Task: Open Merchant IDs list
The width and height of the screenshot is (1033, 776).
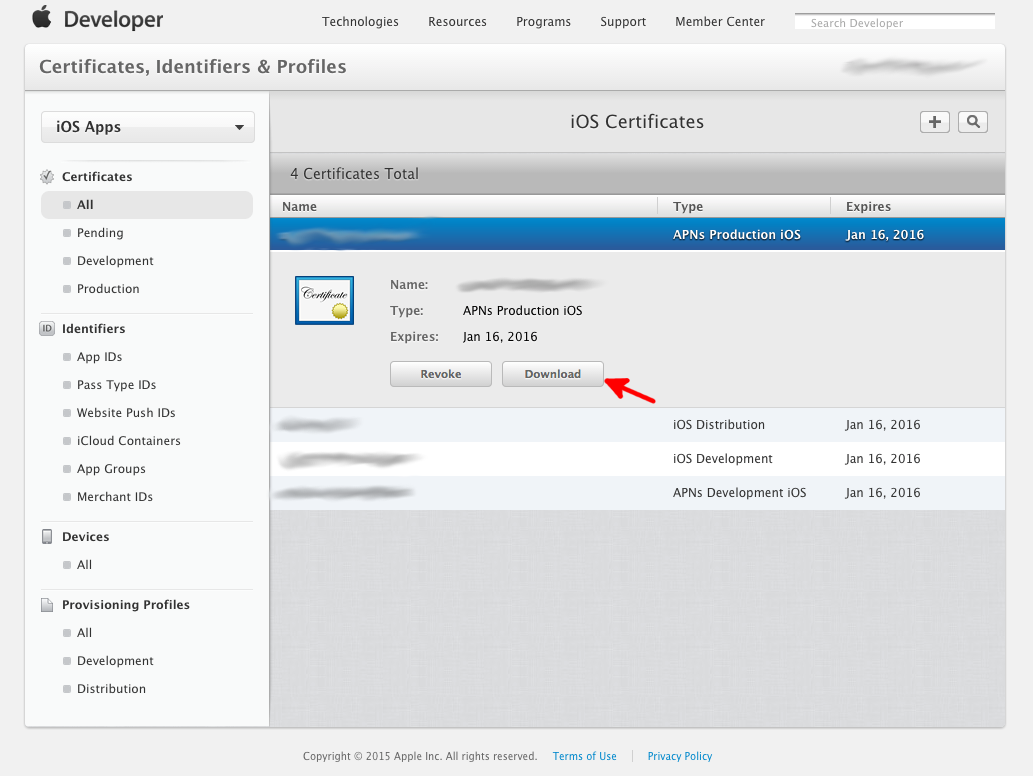Action: point(115,497)
